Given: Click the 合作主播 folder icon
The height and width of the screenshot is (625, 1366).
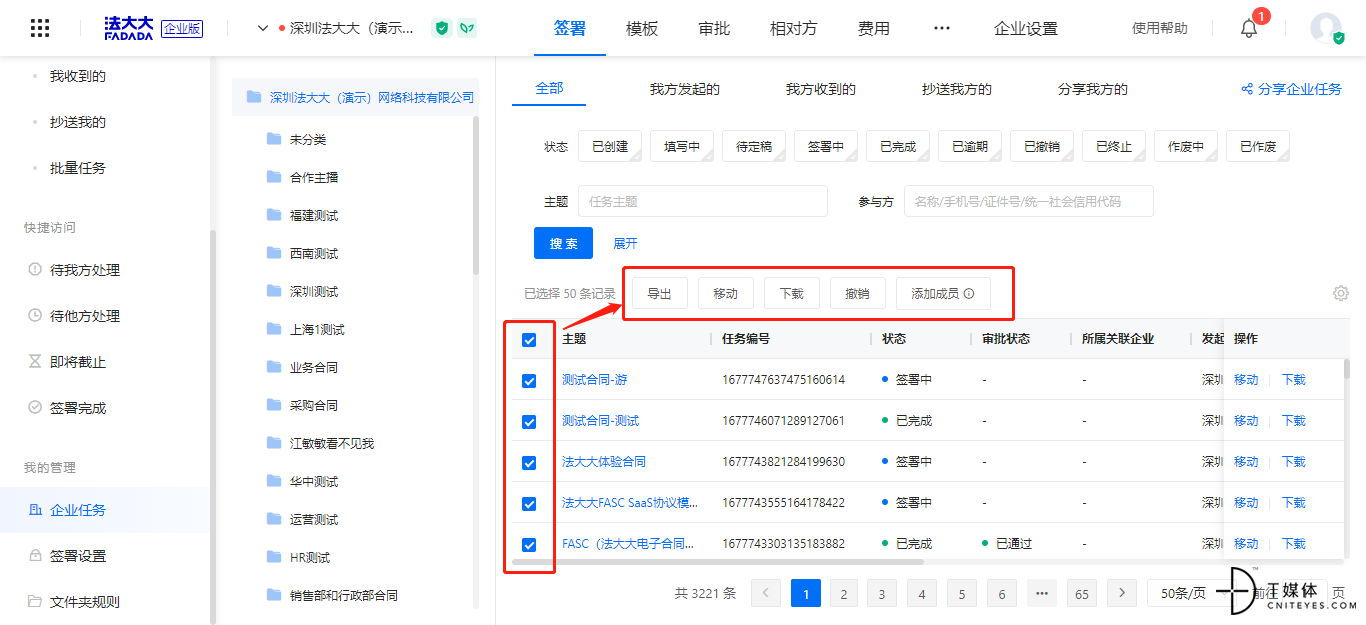Looking at the screenshot, I should point(274,177).
